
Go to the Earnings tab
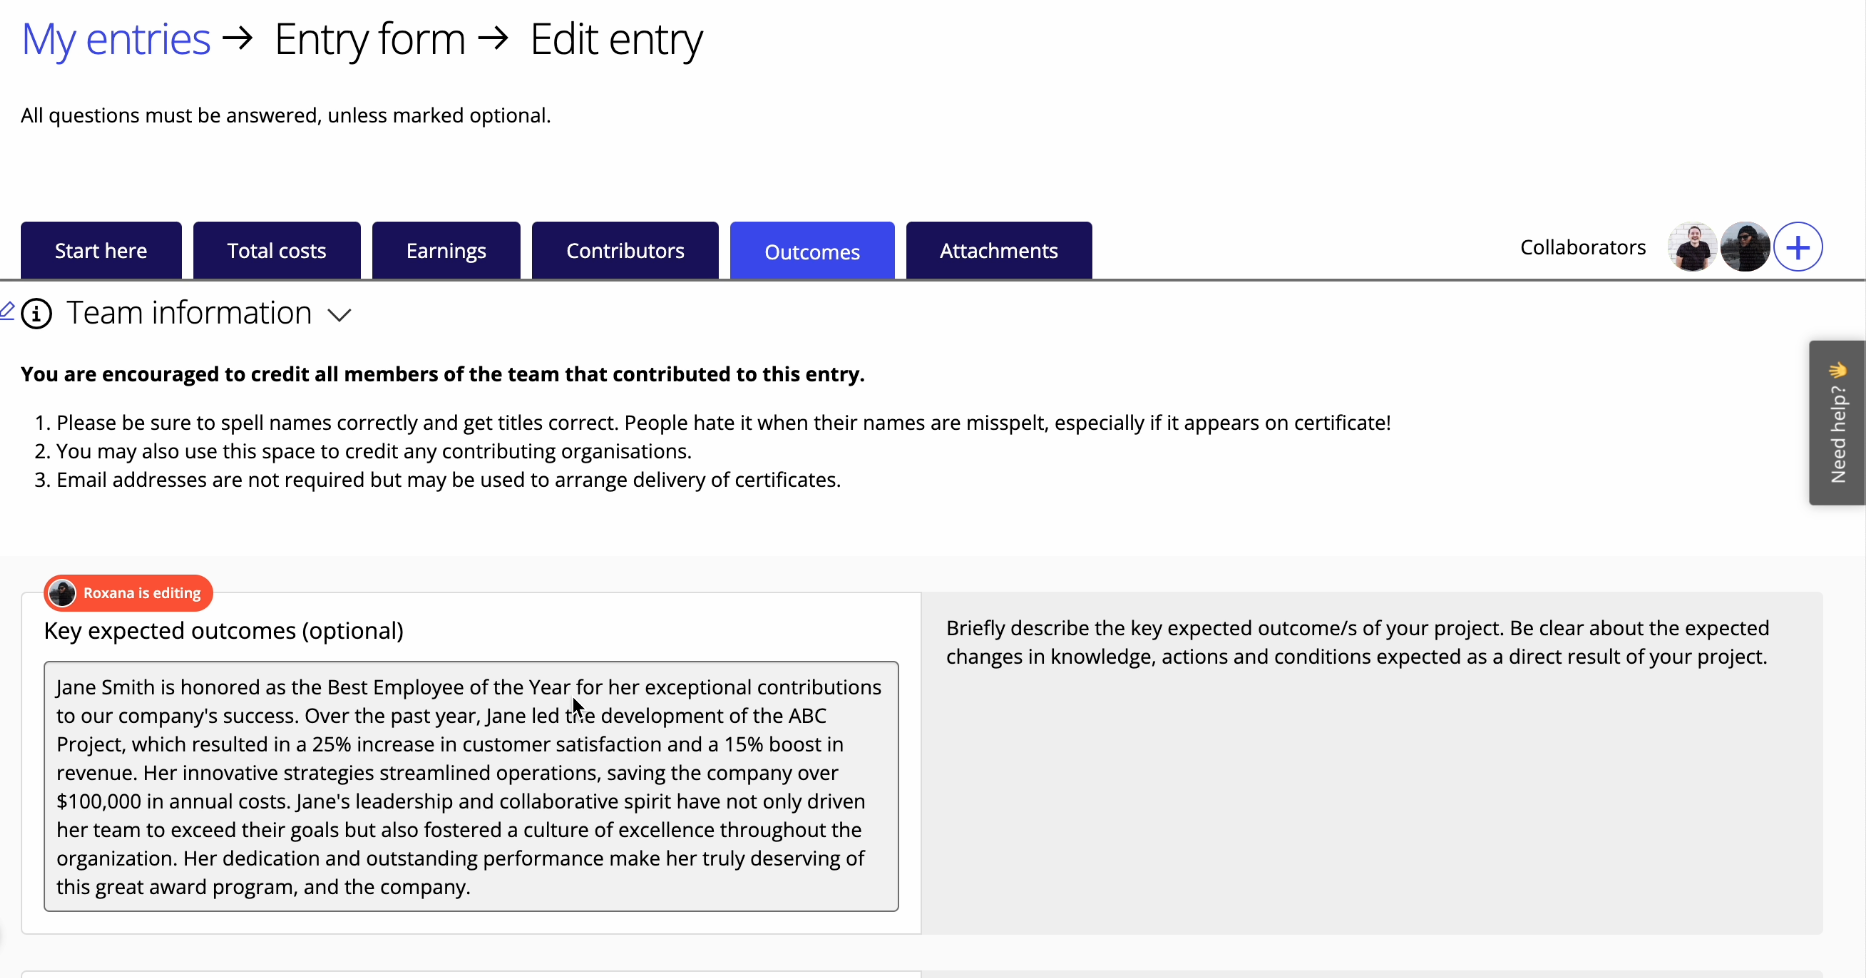446,251
